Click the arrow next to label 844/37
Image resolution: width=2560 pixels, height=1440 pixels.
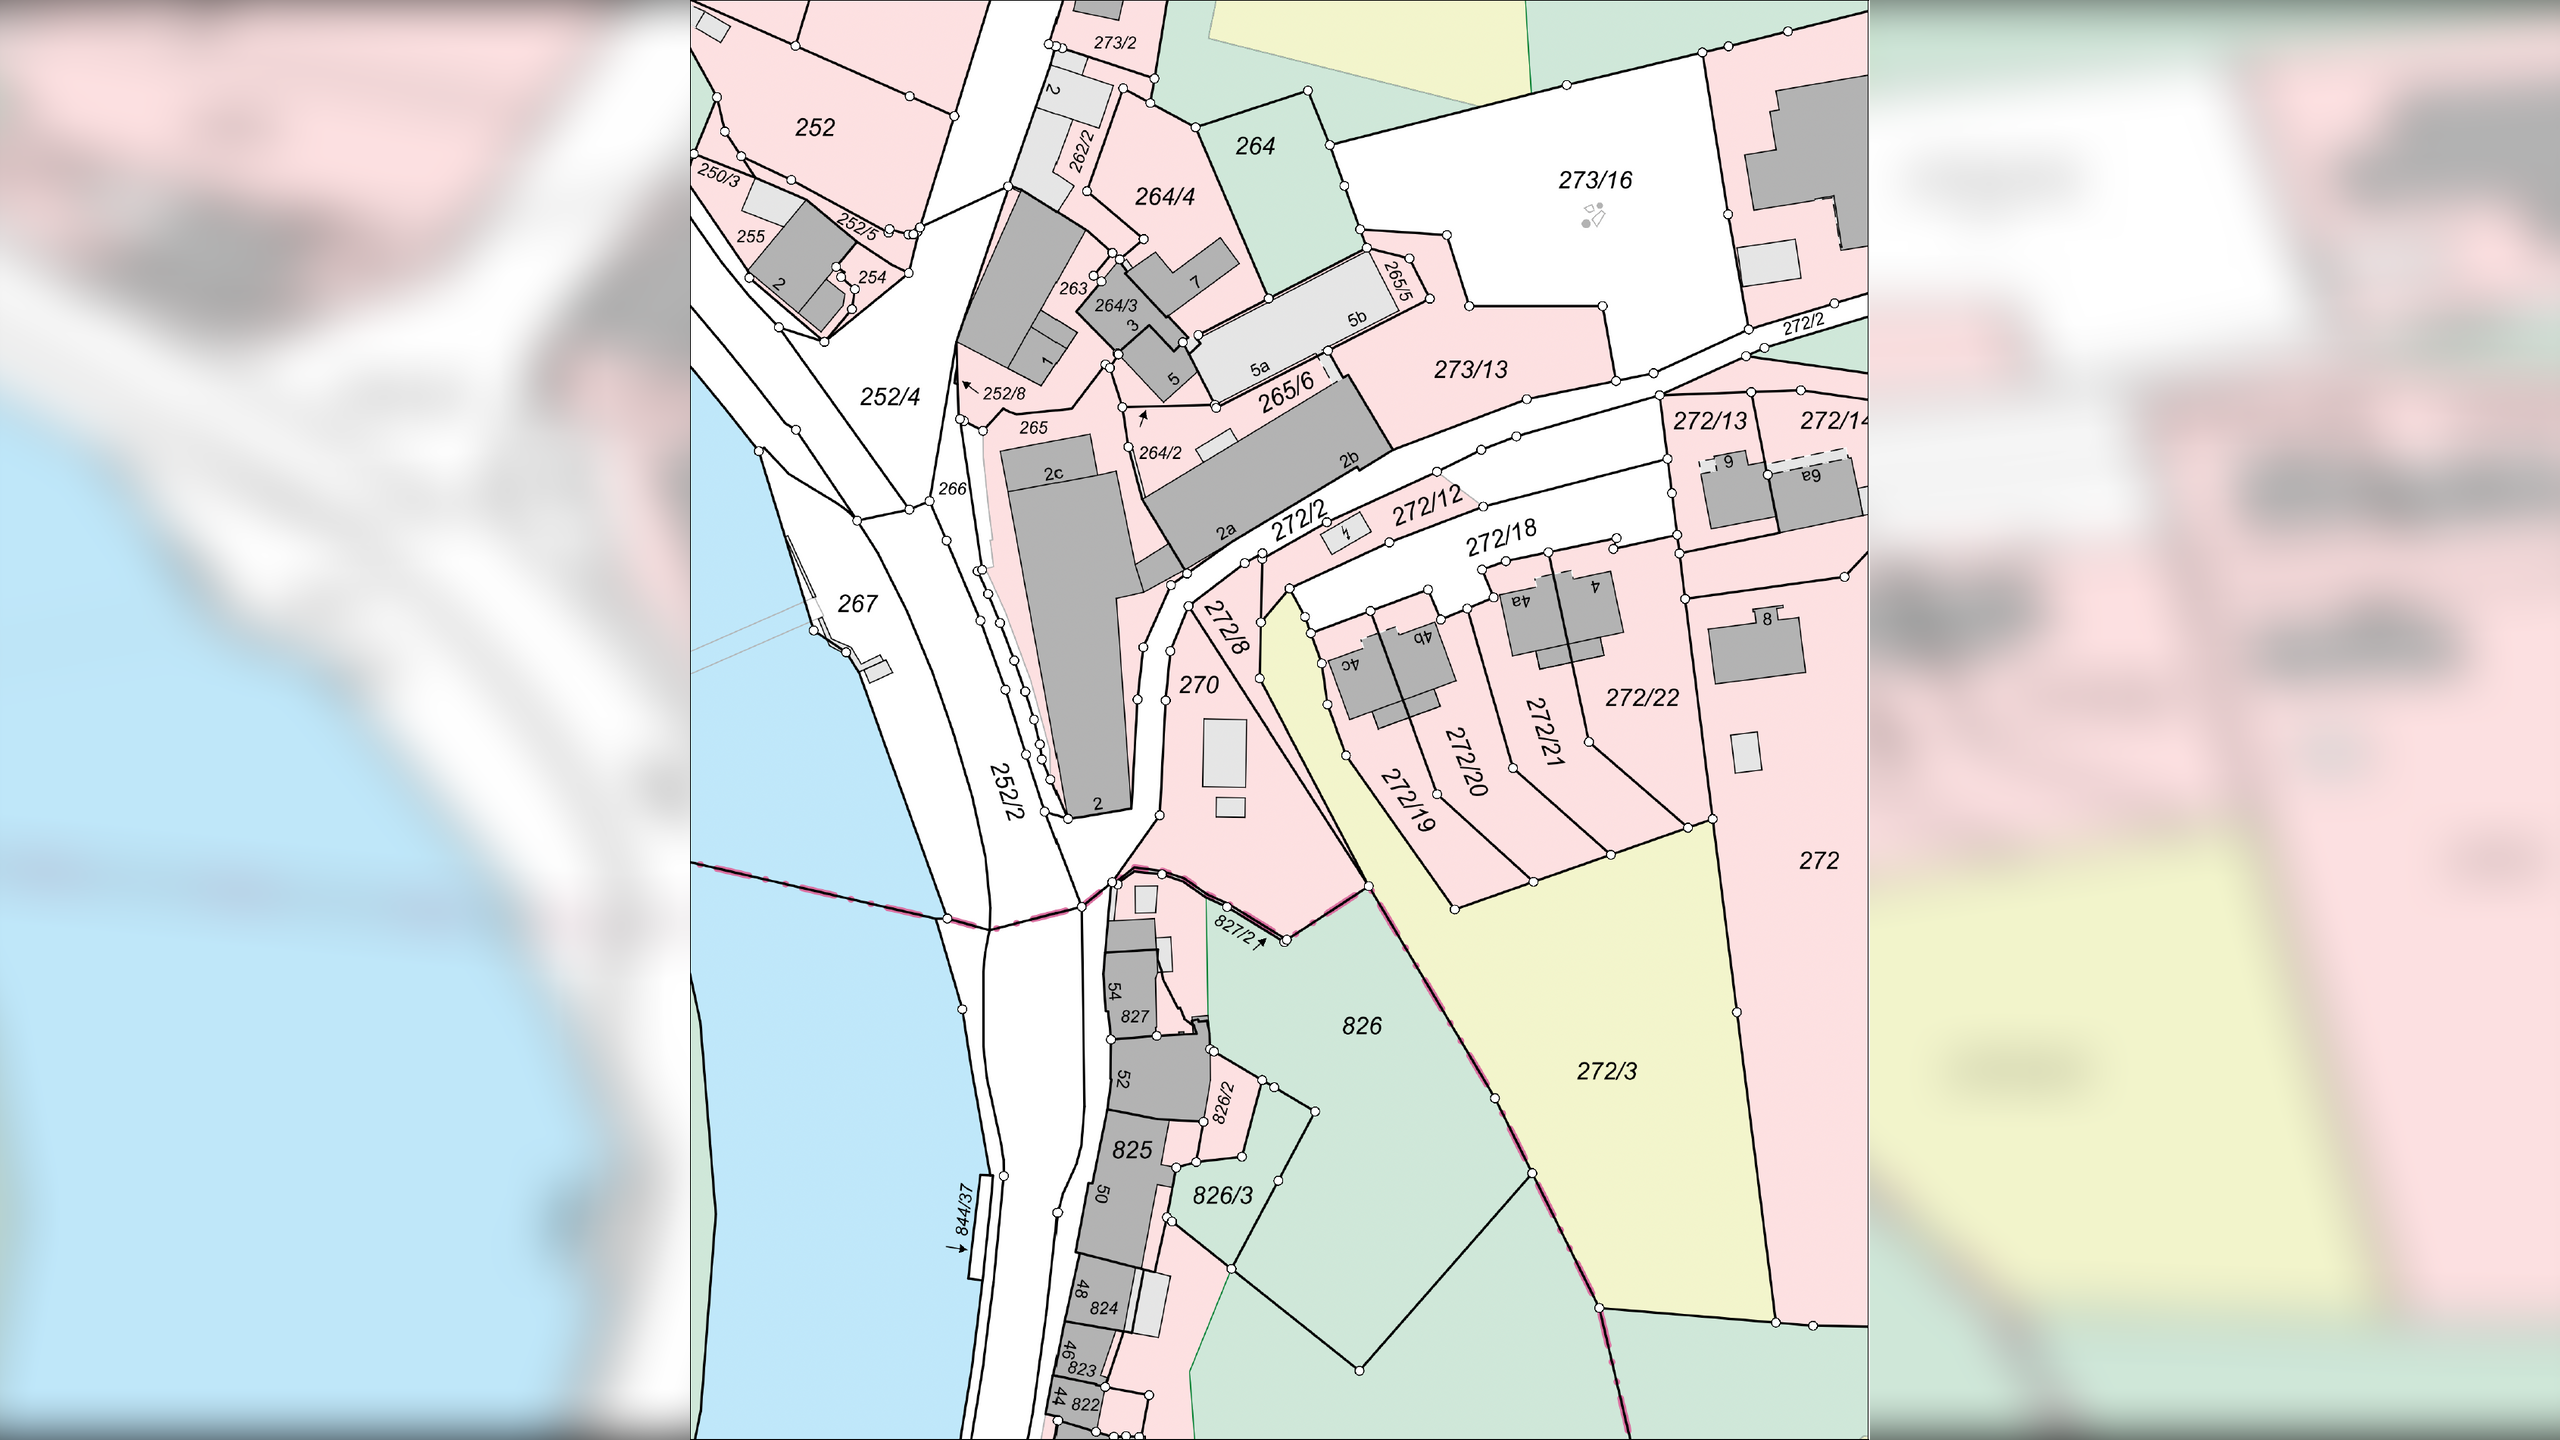pos(955,1248)
